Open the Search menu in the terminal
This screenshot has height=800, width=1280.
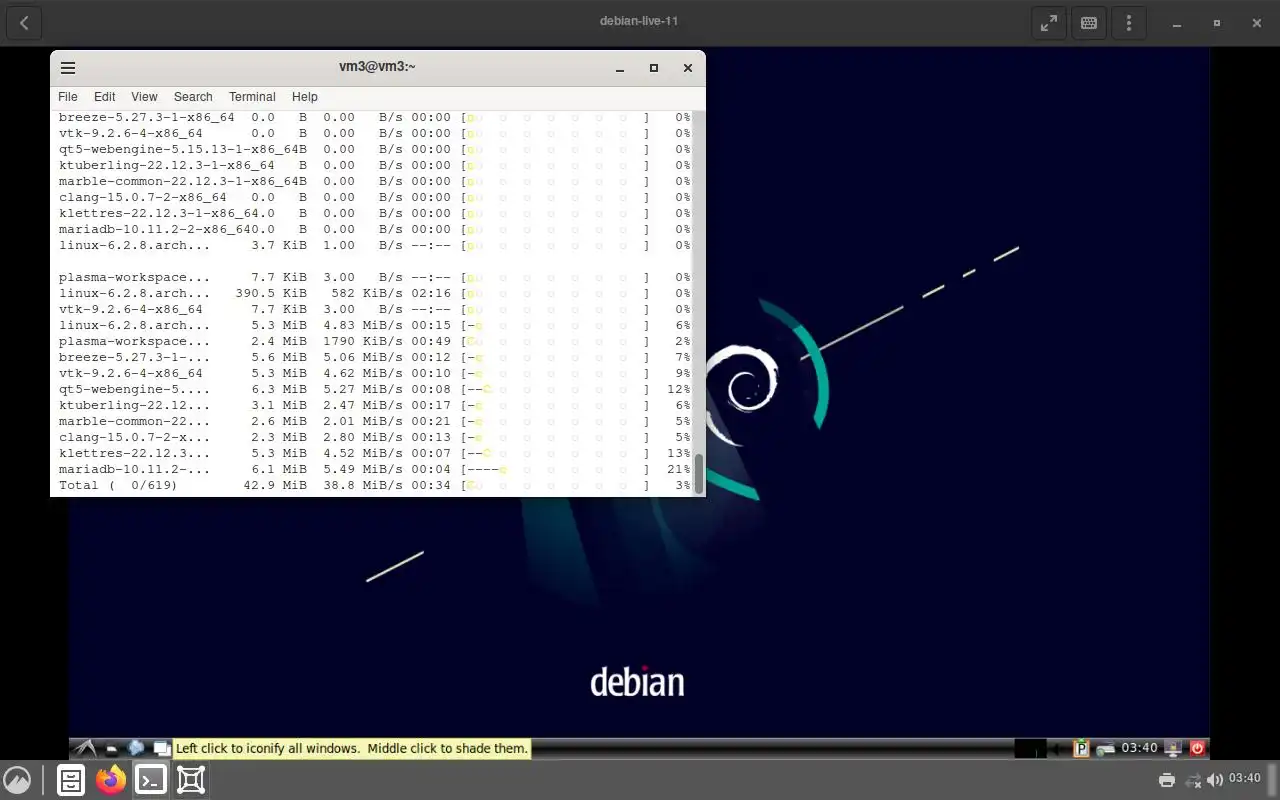point(193,97)
